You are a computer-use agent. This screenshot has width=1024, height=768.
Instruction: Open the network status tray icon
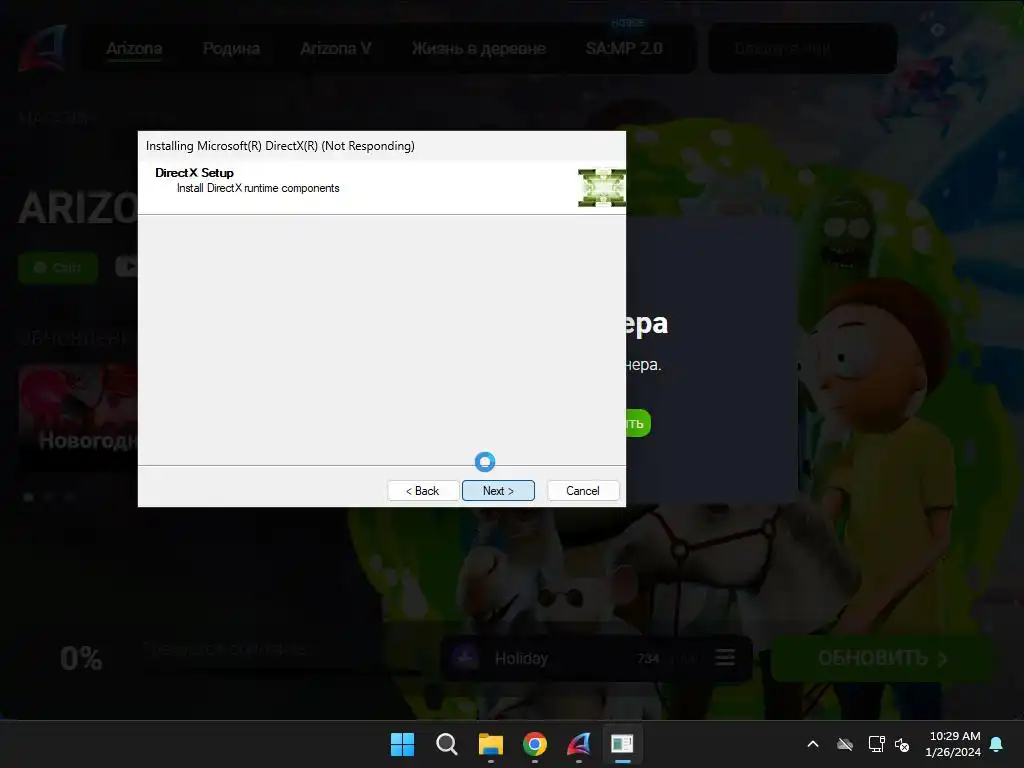[x=876, y=744]
